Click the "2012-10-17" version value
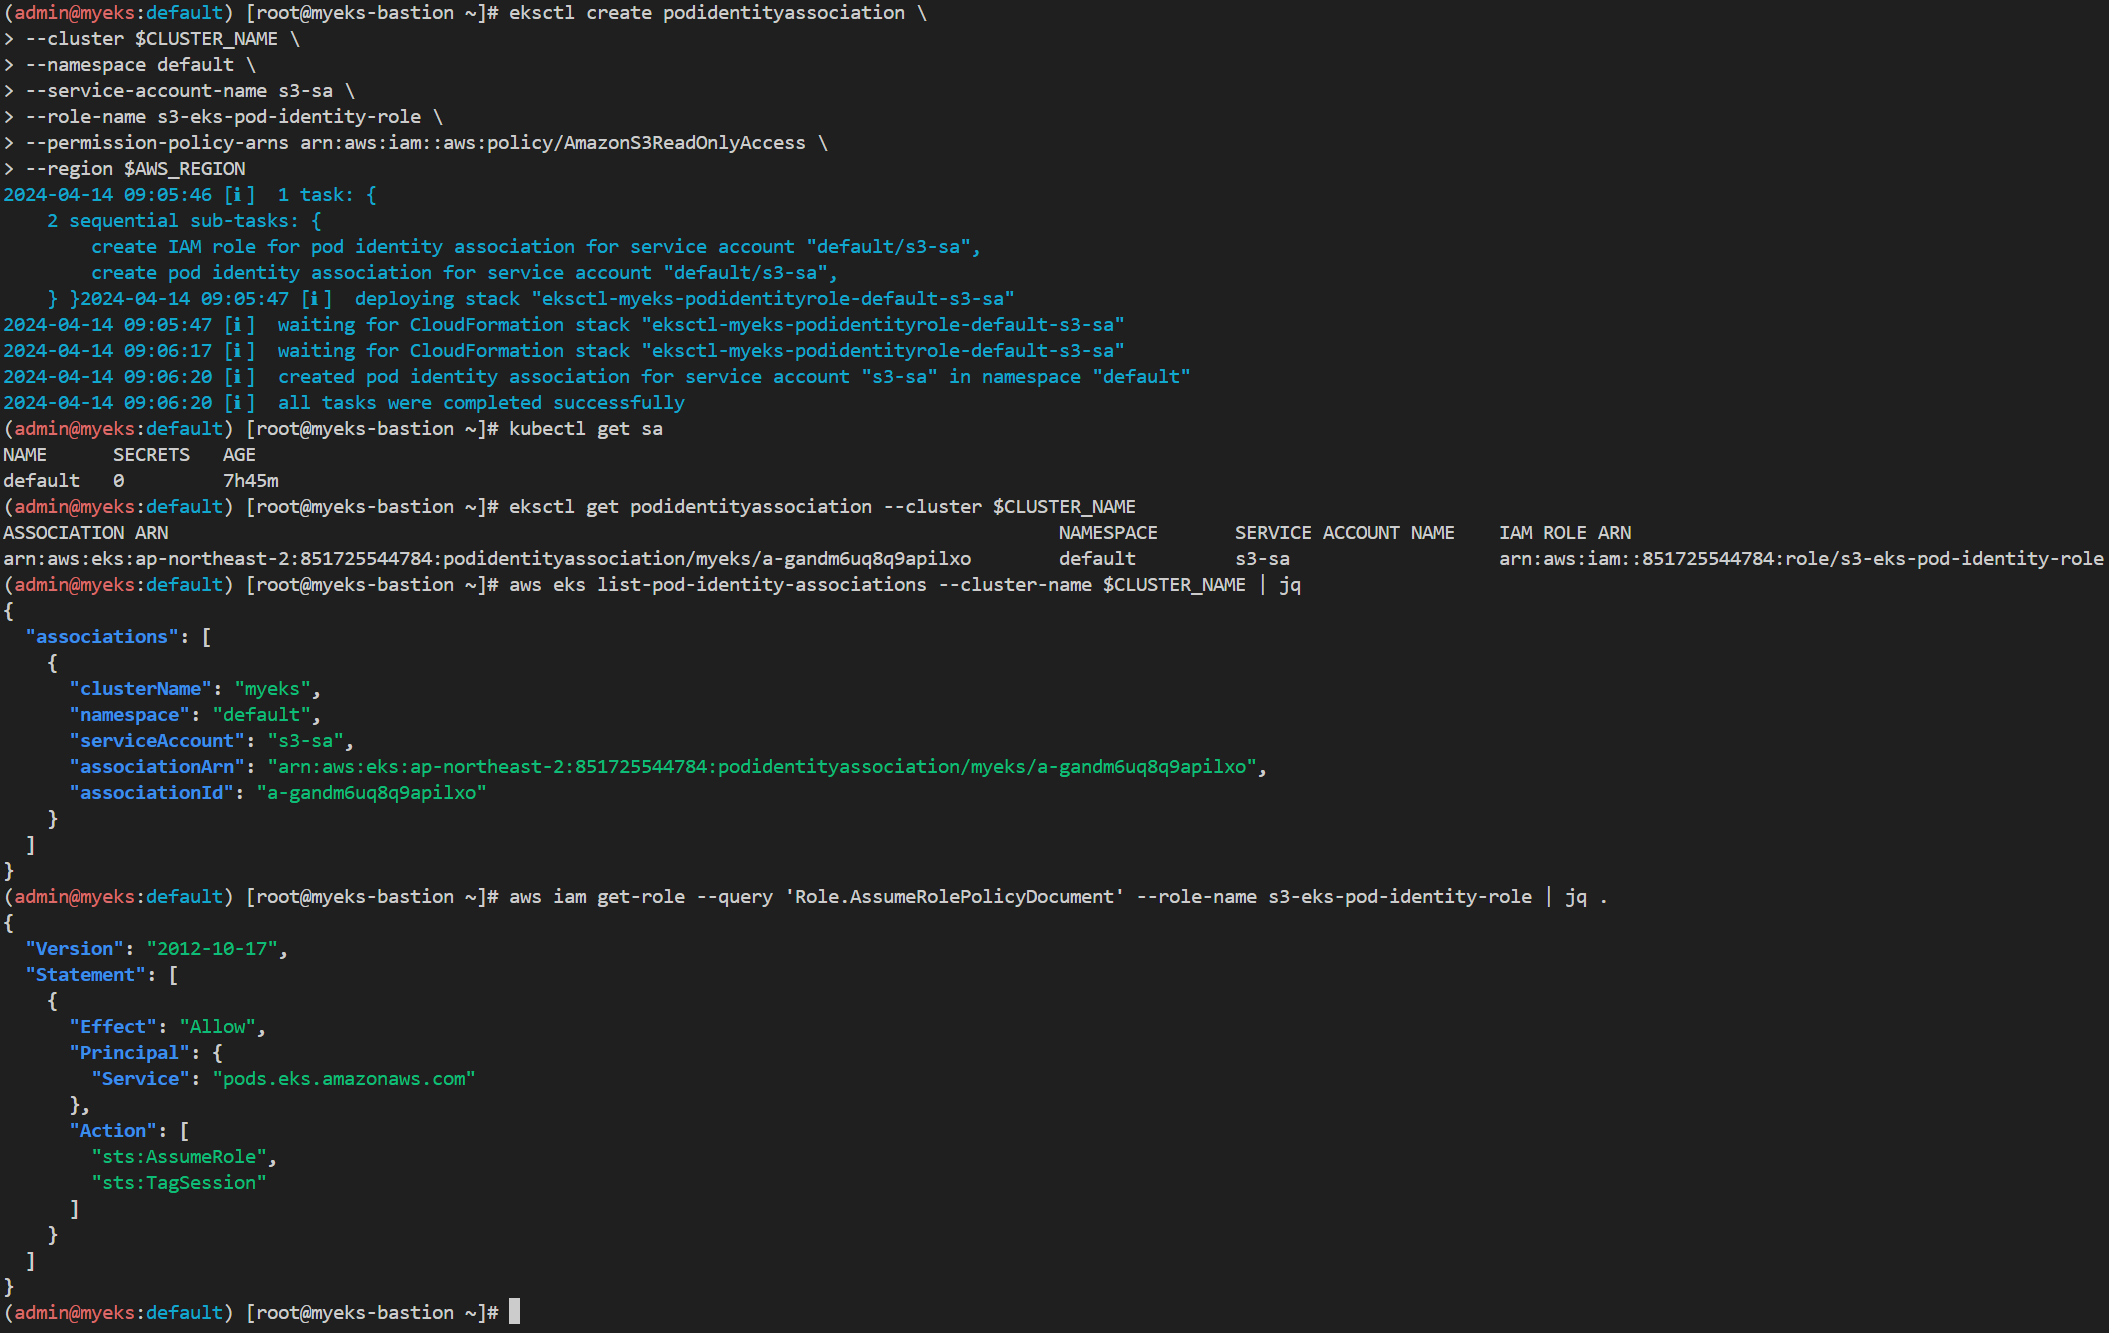Image resolution: width=2109 pixels, height=1333 pixels. coord(212,949)
